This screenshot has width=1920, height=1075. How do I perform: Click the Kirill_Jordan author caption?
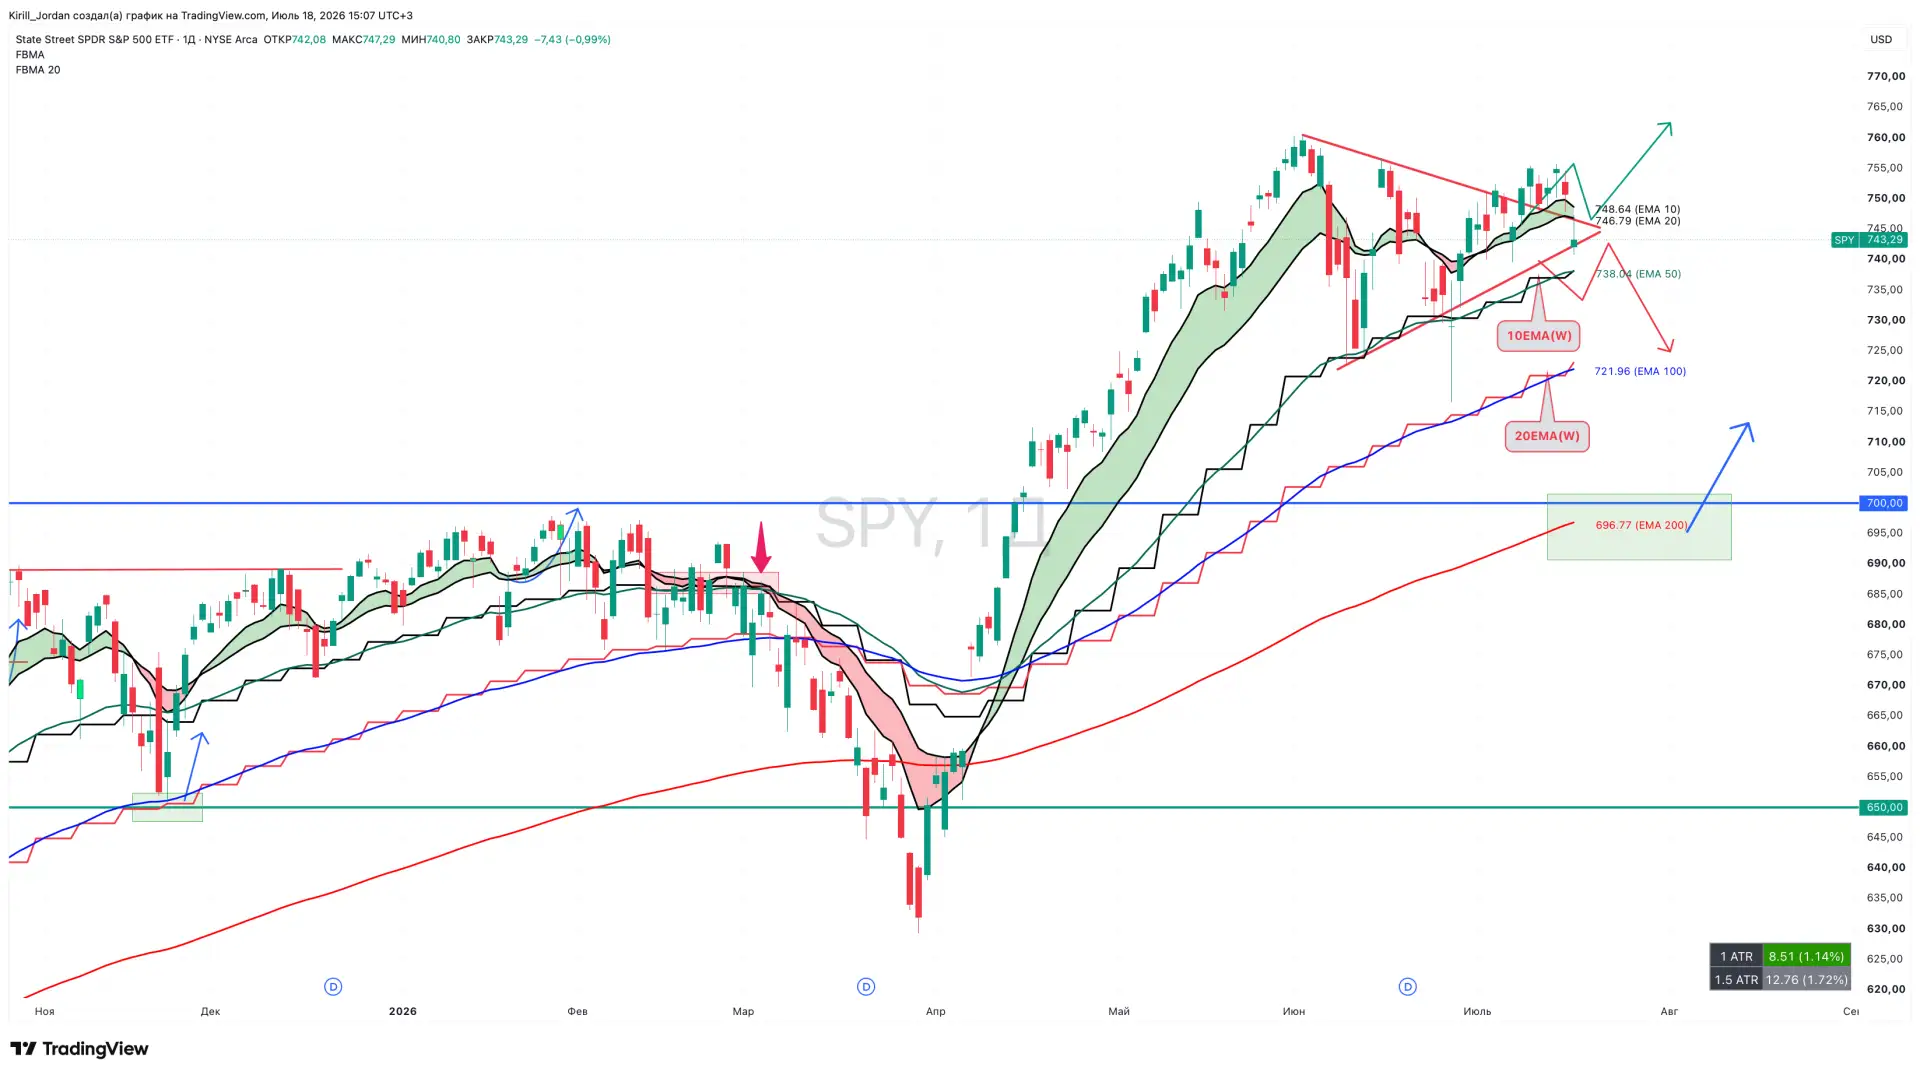tap(211, 15)
